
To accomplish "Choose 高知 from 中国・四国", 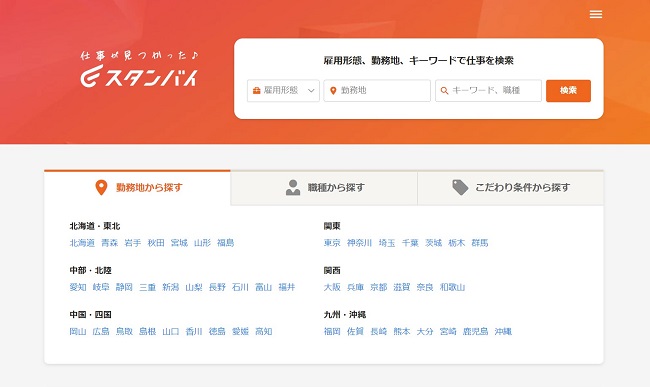I will coord(264,331).
